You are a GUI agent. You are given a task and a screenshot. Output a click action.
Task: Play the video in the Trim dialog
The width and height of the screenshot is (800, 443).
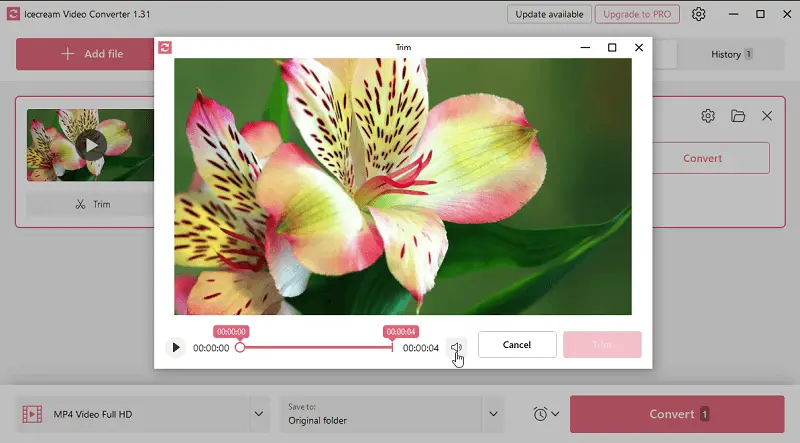(176, 348)
